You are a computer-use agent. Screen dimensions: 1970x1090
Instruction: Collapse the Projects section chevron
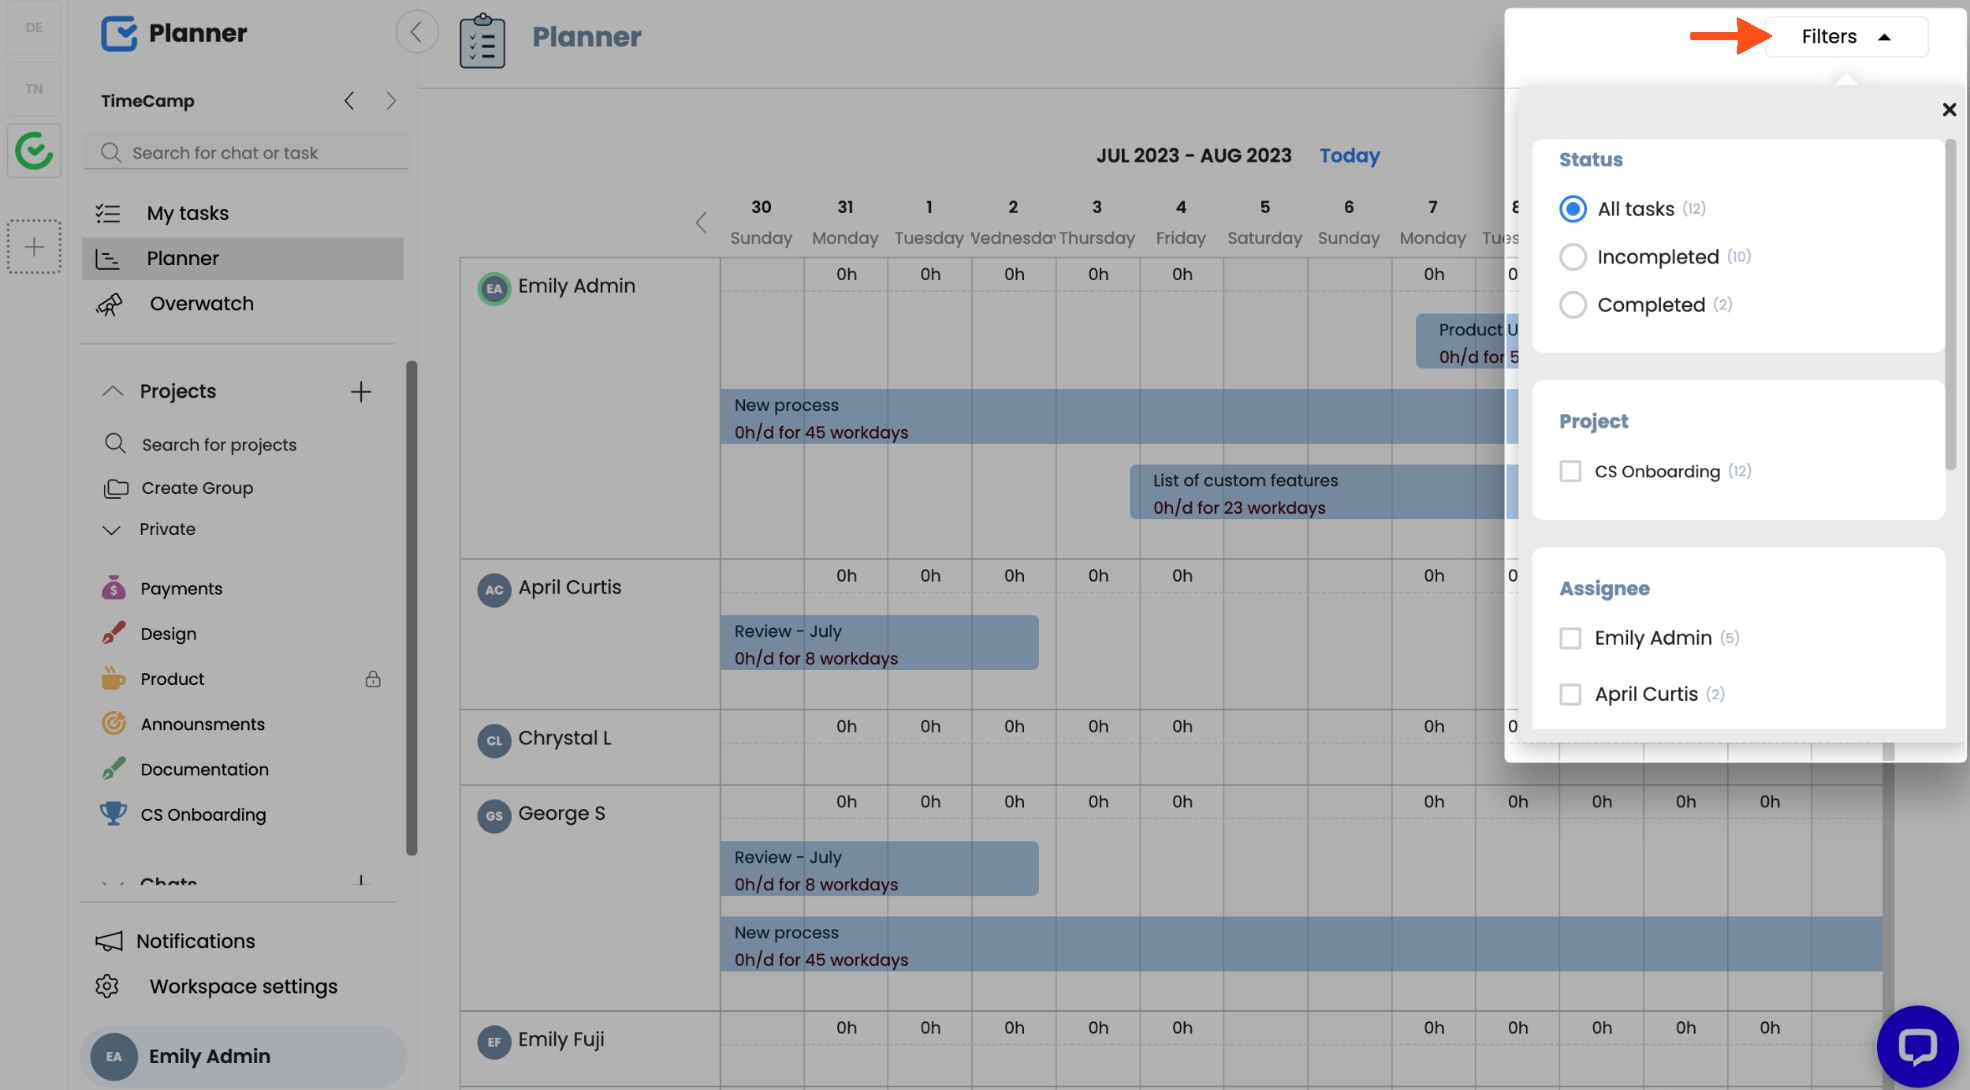click(x=112, y=391)
